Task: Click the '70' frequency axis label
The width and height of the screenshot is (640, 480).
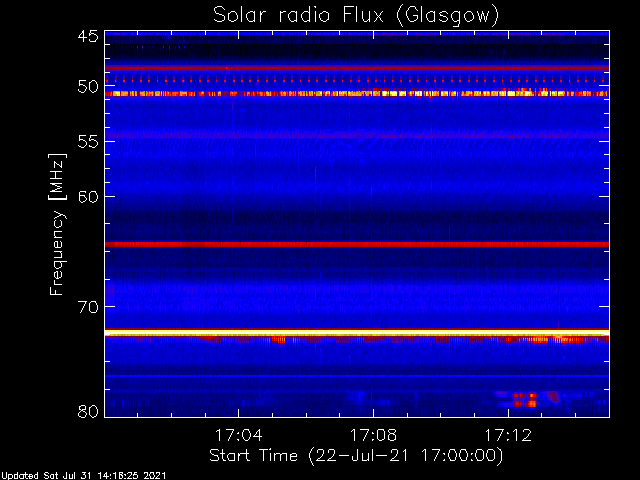Action: tap(88, 307)
